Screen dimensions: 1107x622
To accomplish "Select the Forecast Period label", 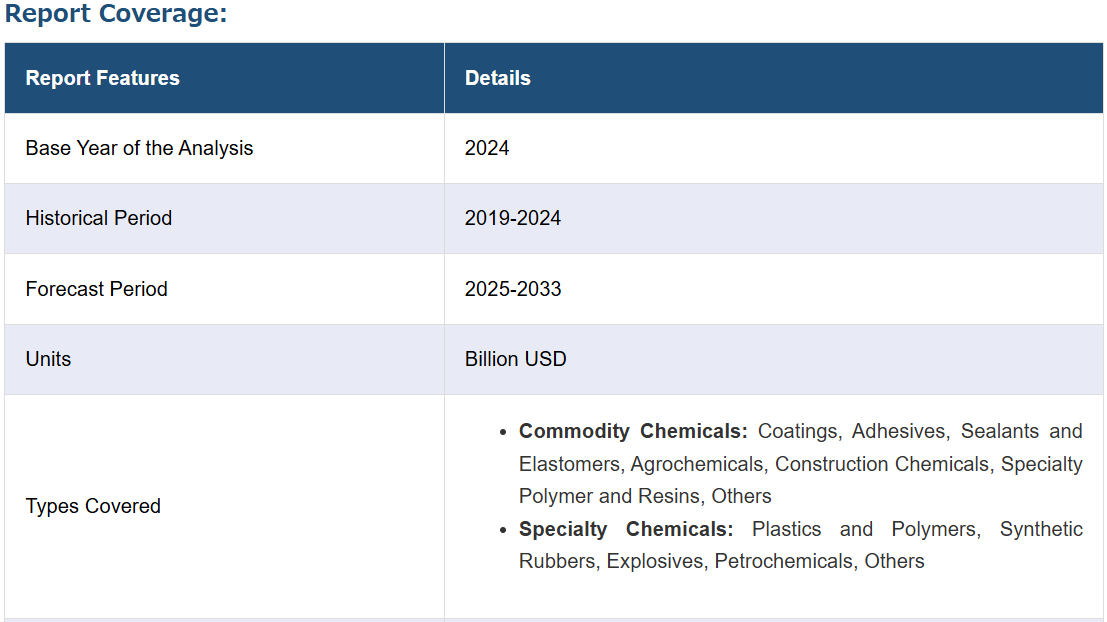I will (97, 289).
